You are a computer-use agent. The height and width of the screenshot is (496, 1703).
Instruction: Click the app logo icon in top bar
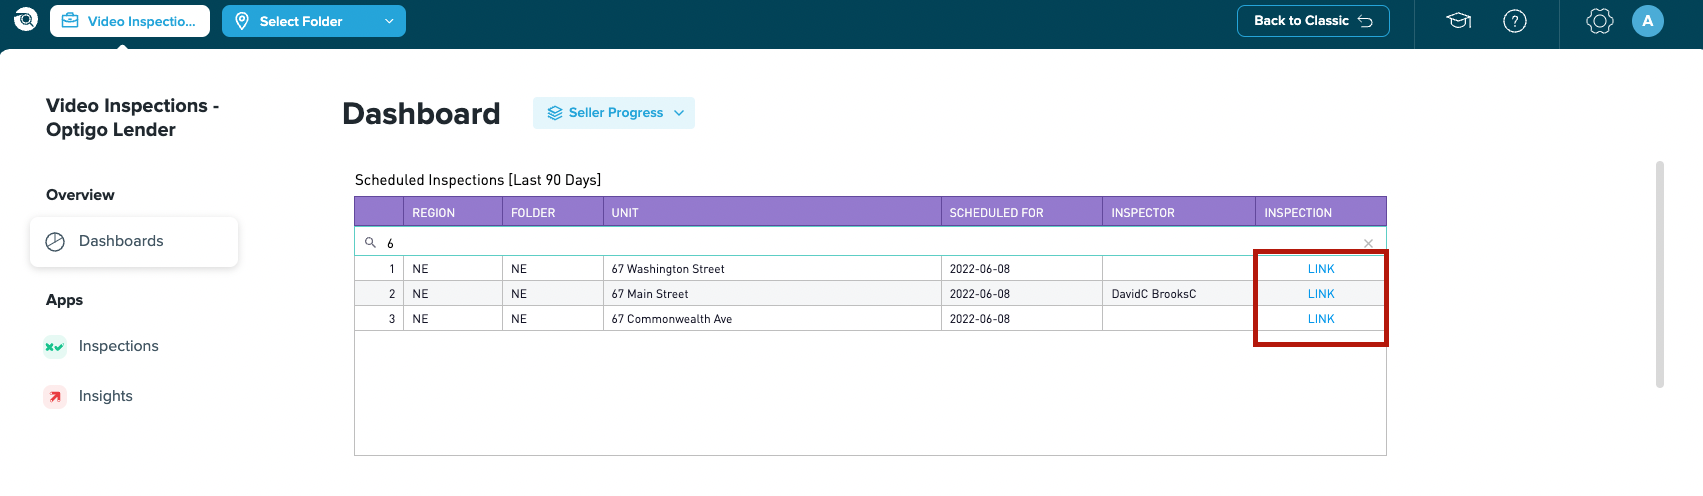tap(25, 19)
